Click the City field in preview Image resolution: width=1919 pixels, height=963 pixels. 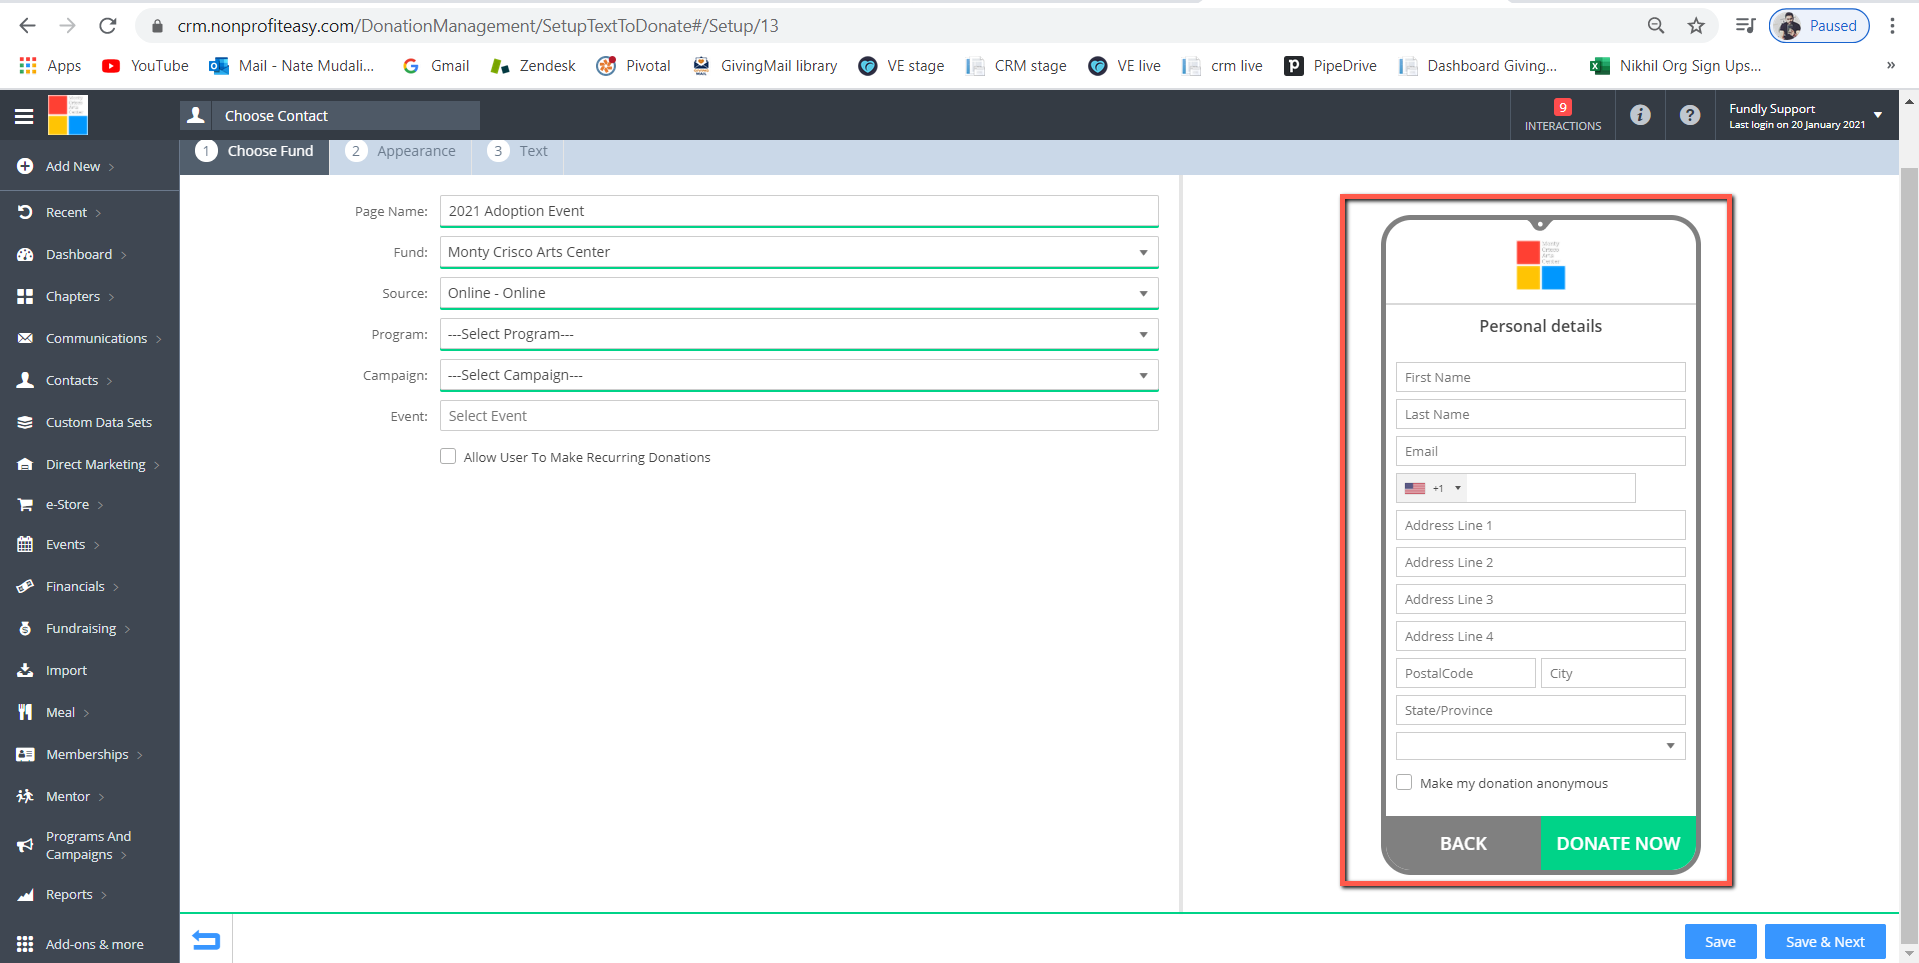tap(1613, 673)
